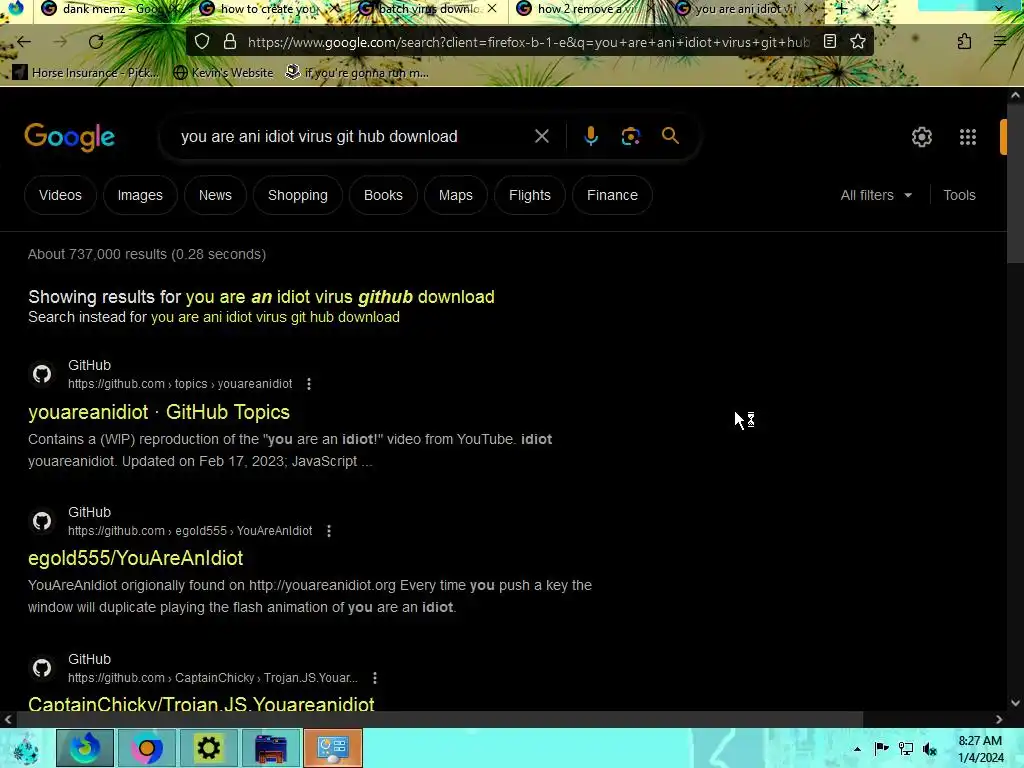
Task: Click the Firefox icon in the taskbar
Action: [85, 748]
